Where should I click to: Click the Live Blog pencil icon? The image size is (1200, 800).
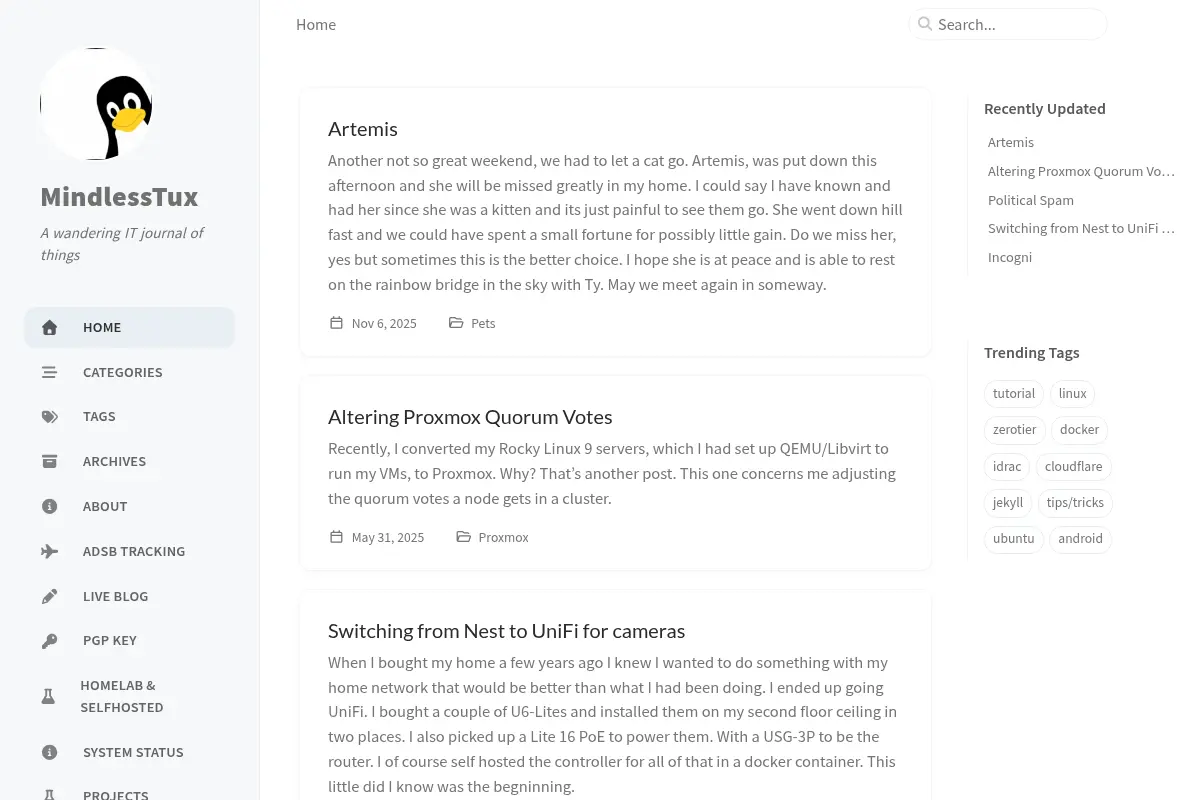[49, 596]
